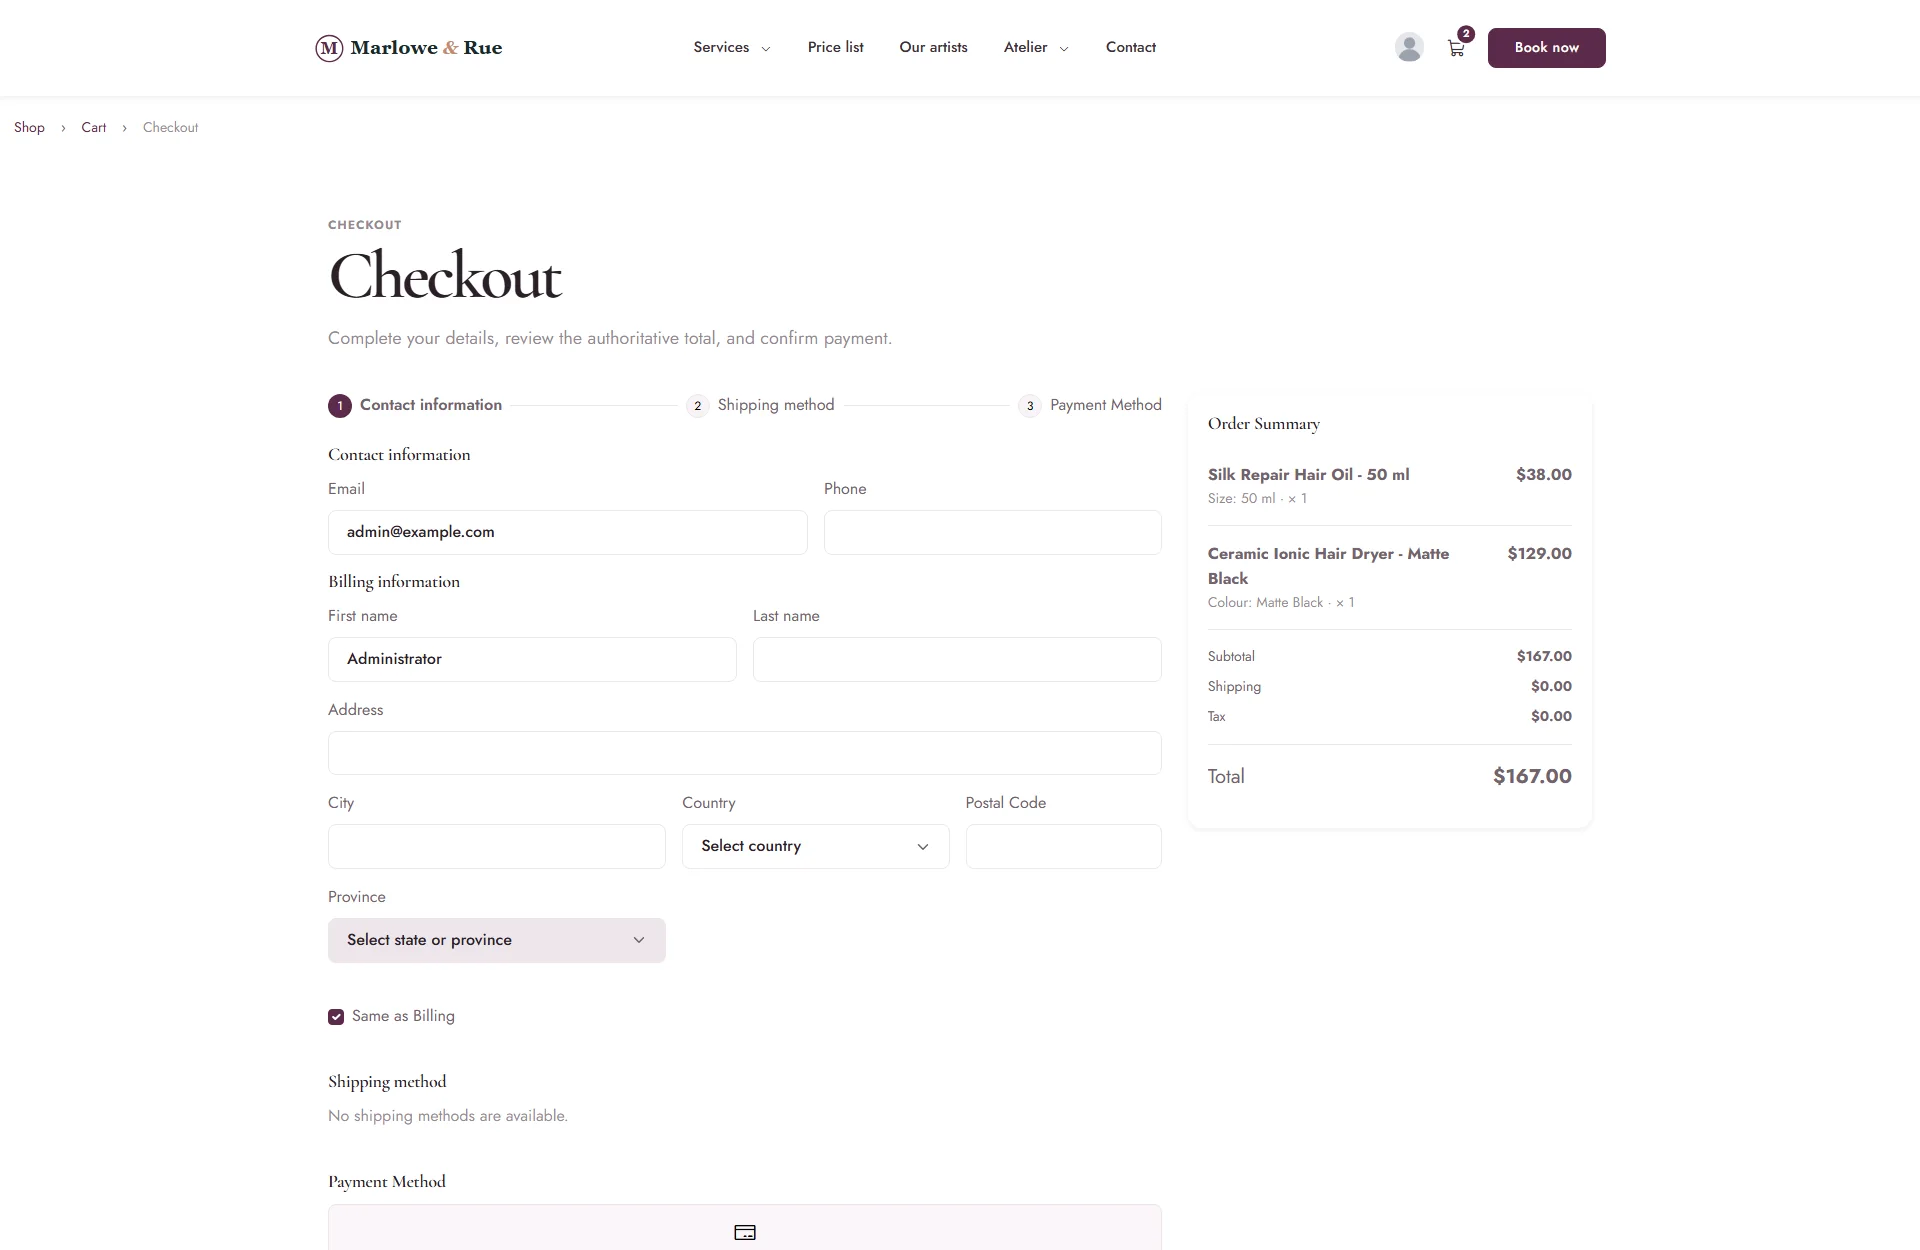Go to the Price list page
Viewport: 1920px width, 1250px height.
point(835,47)
